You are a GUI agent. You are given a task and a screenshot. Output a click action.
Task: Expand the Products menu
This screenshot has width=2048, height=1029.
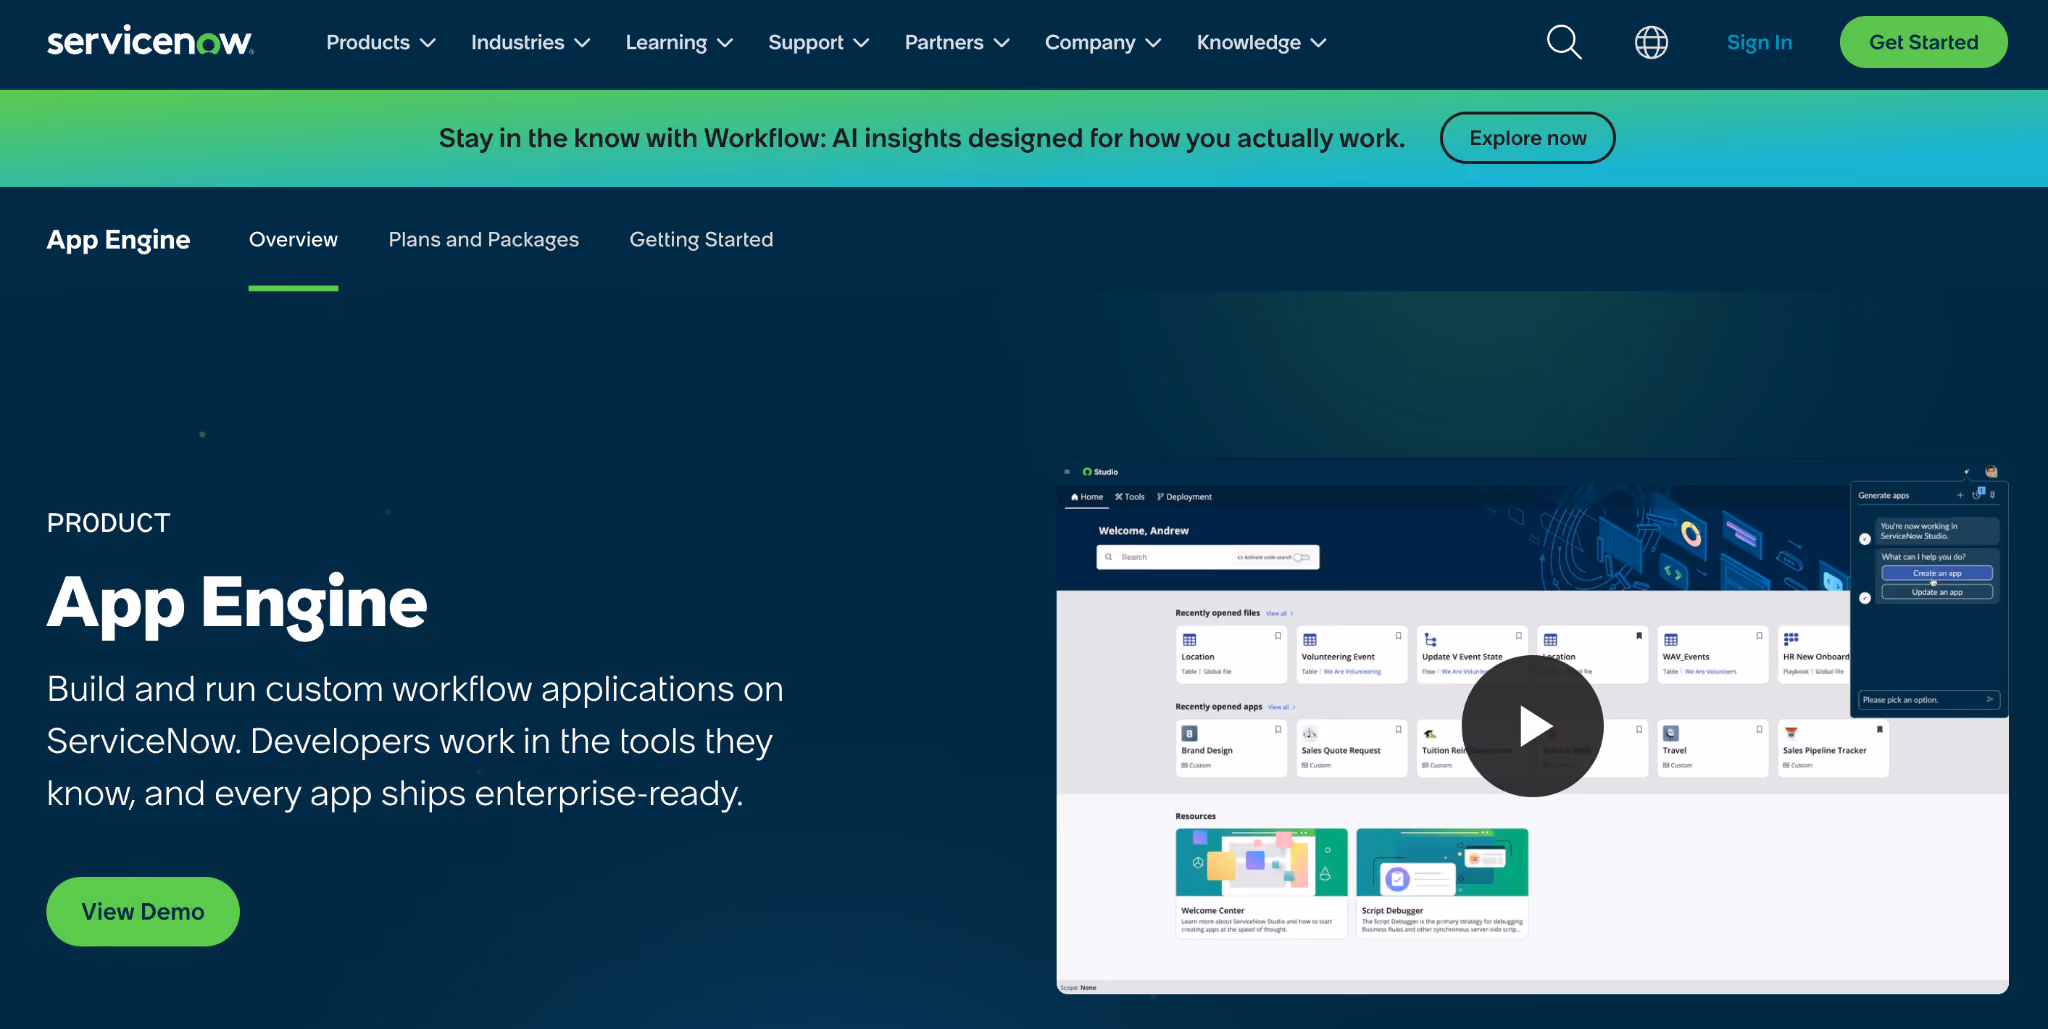pyautogui.click(x=381, y=42)
